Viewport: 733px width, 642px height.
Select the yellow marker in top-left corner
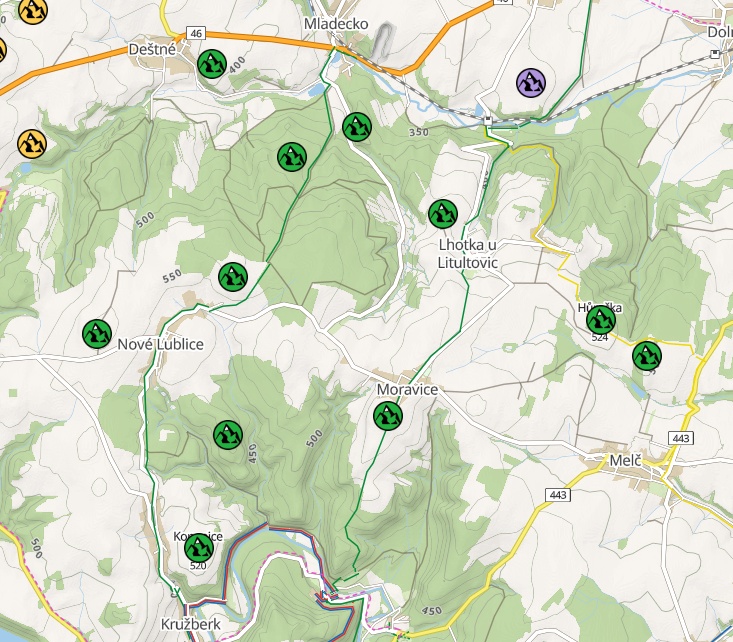33,10
